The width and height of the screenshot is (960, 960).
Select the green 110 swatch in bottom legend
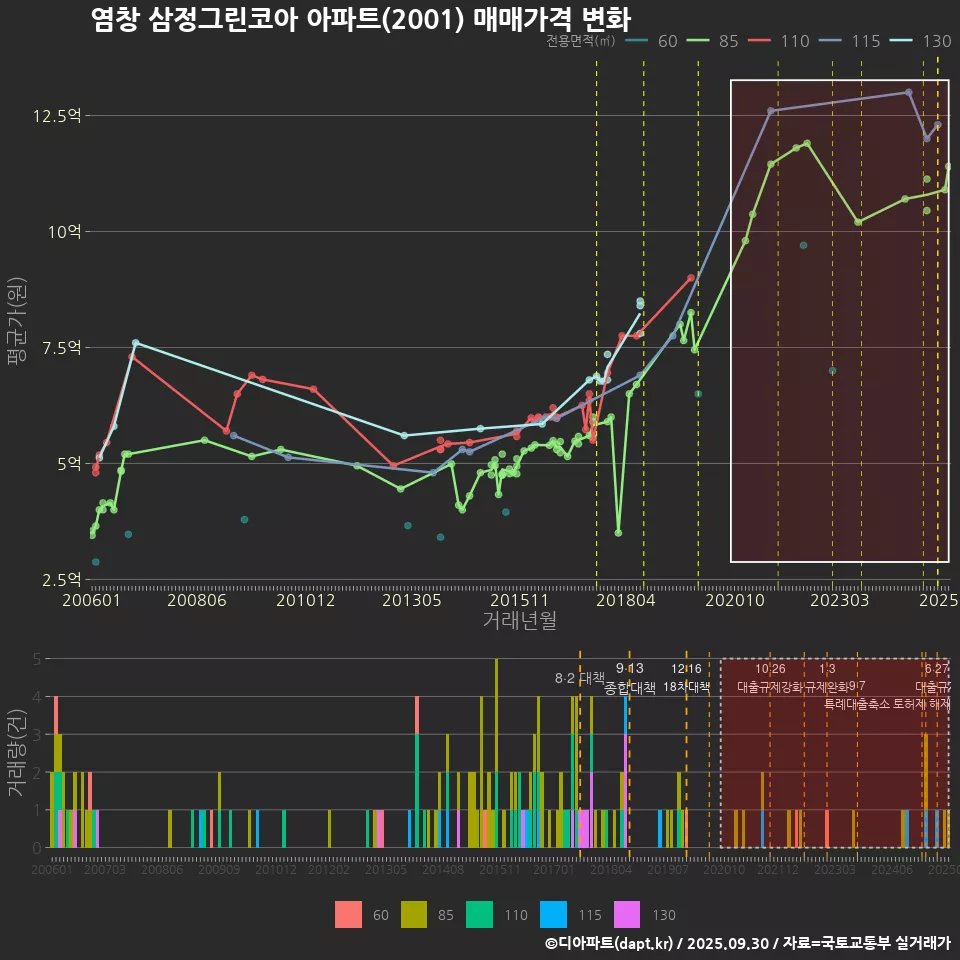click(480, 914)
